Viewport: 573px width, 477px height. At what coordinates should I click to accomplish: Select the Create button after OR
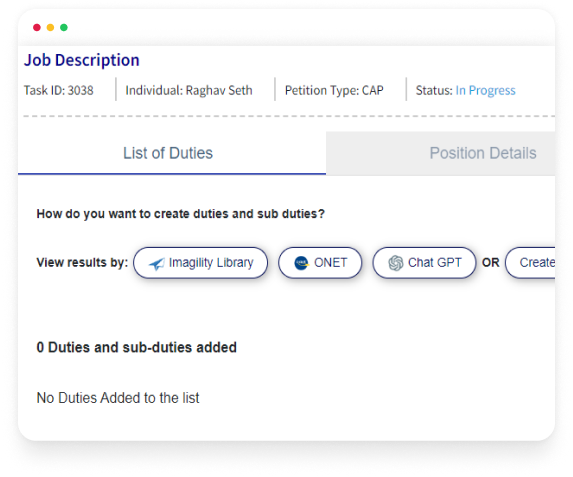530,263
